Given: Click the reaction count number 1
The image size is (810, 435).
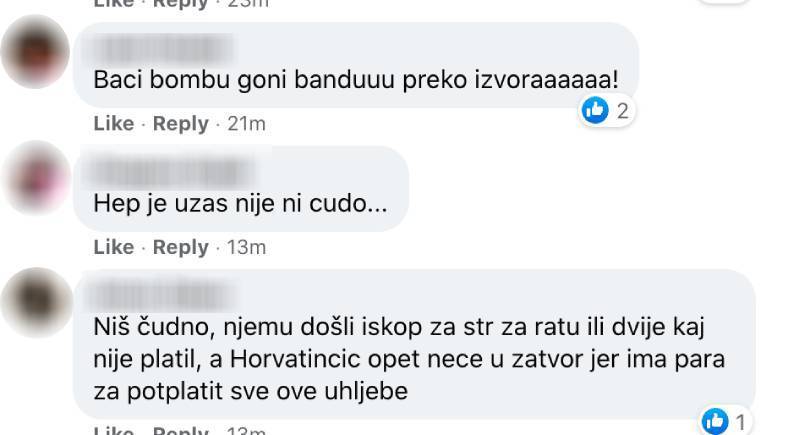Looking at the screenshot, I should pos(741,422).
